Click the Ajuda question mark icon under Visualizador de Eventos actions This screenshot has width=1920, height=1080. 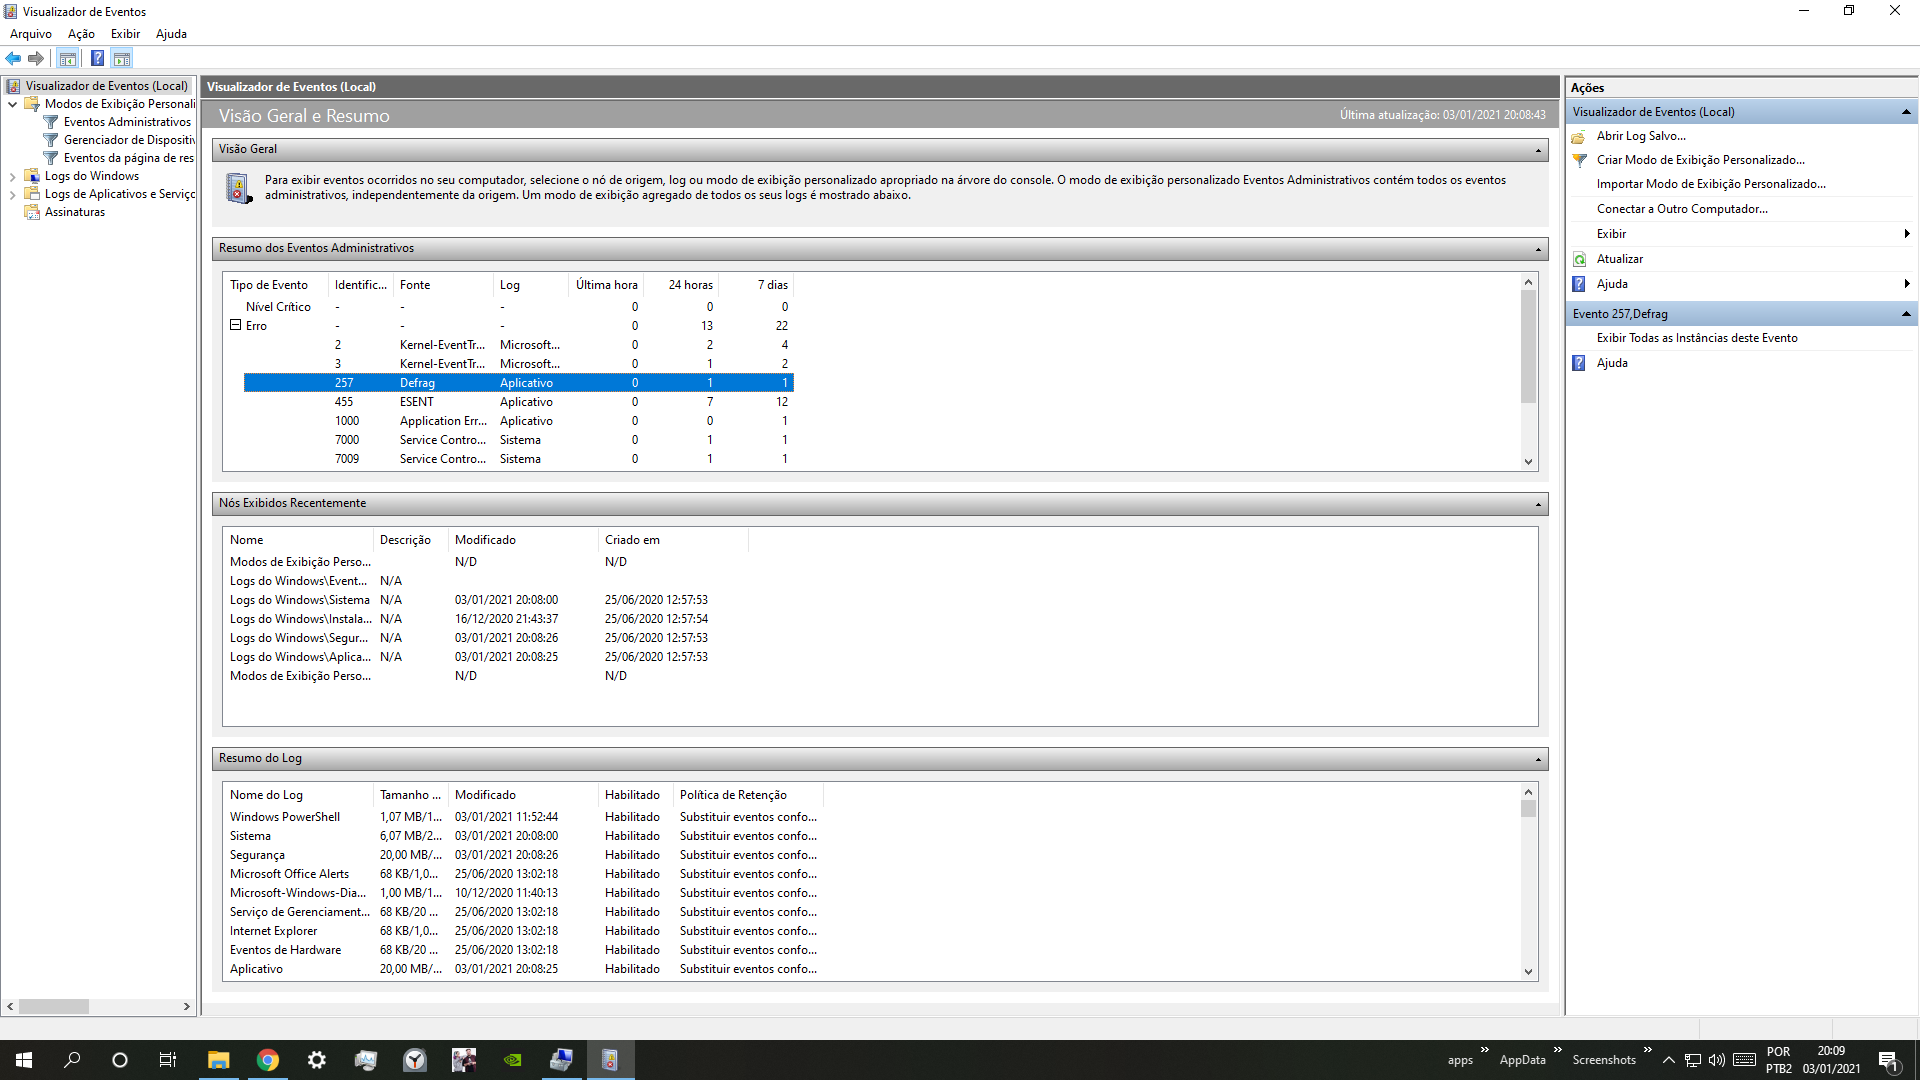pos(1579,284)
